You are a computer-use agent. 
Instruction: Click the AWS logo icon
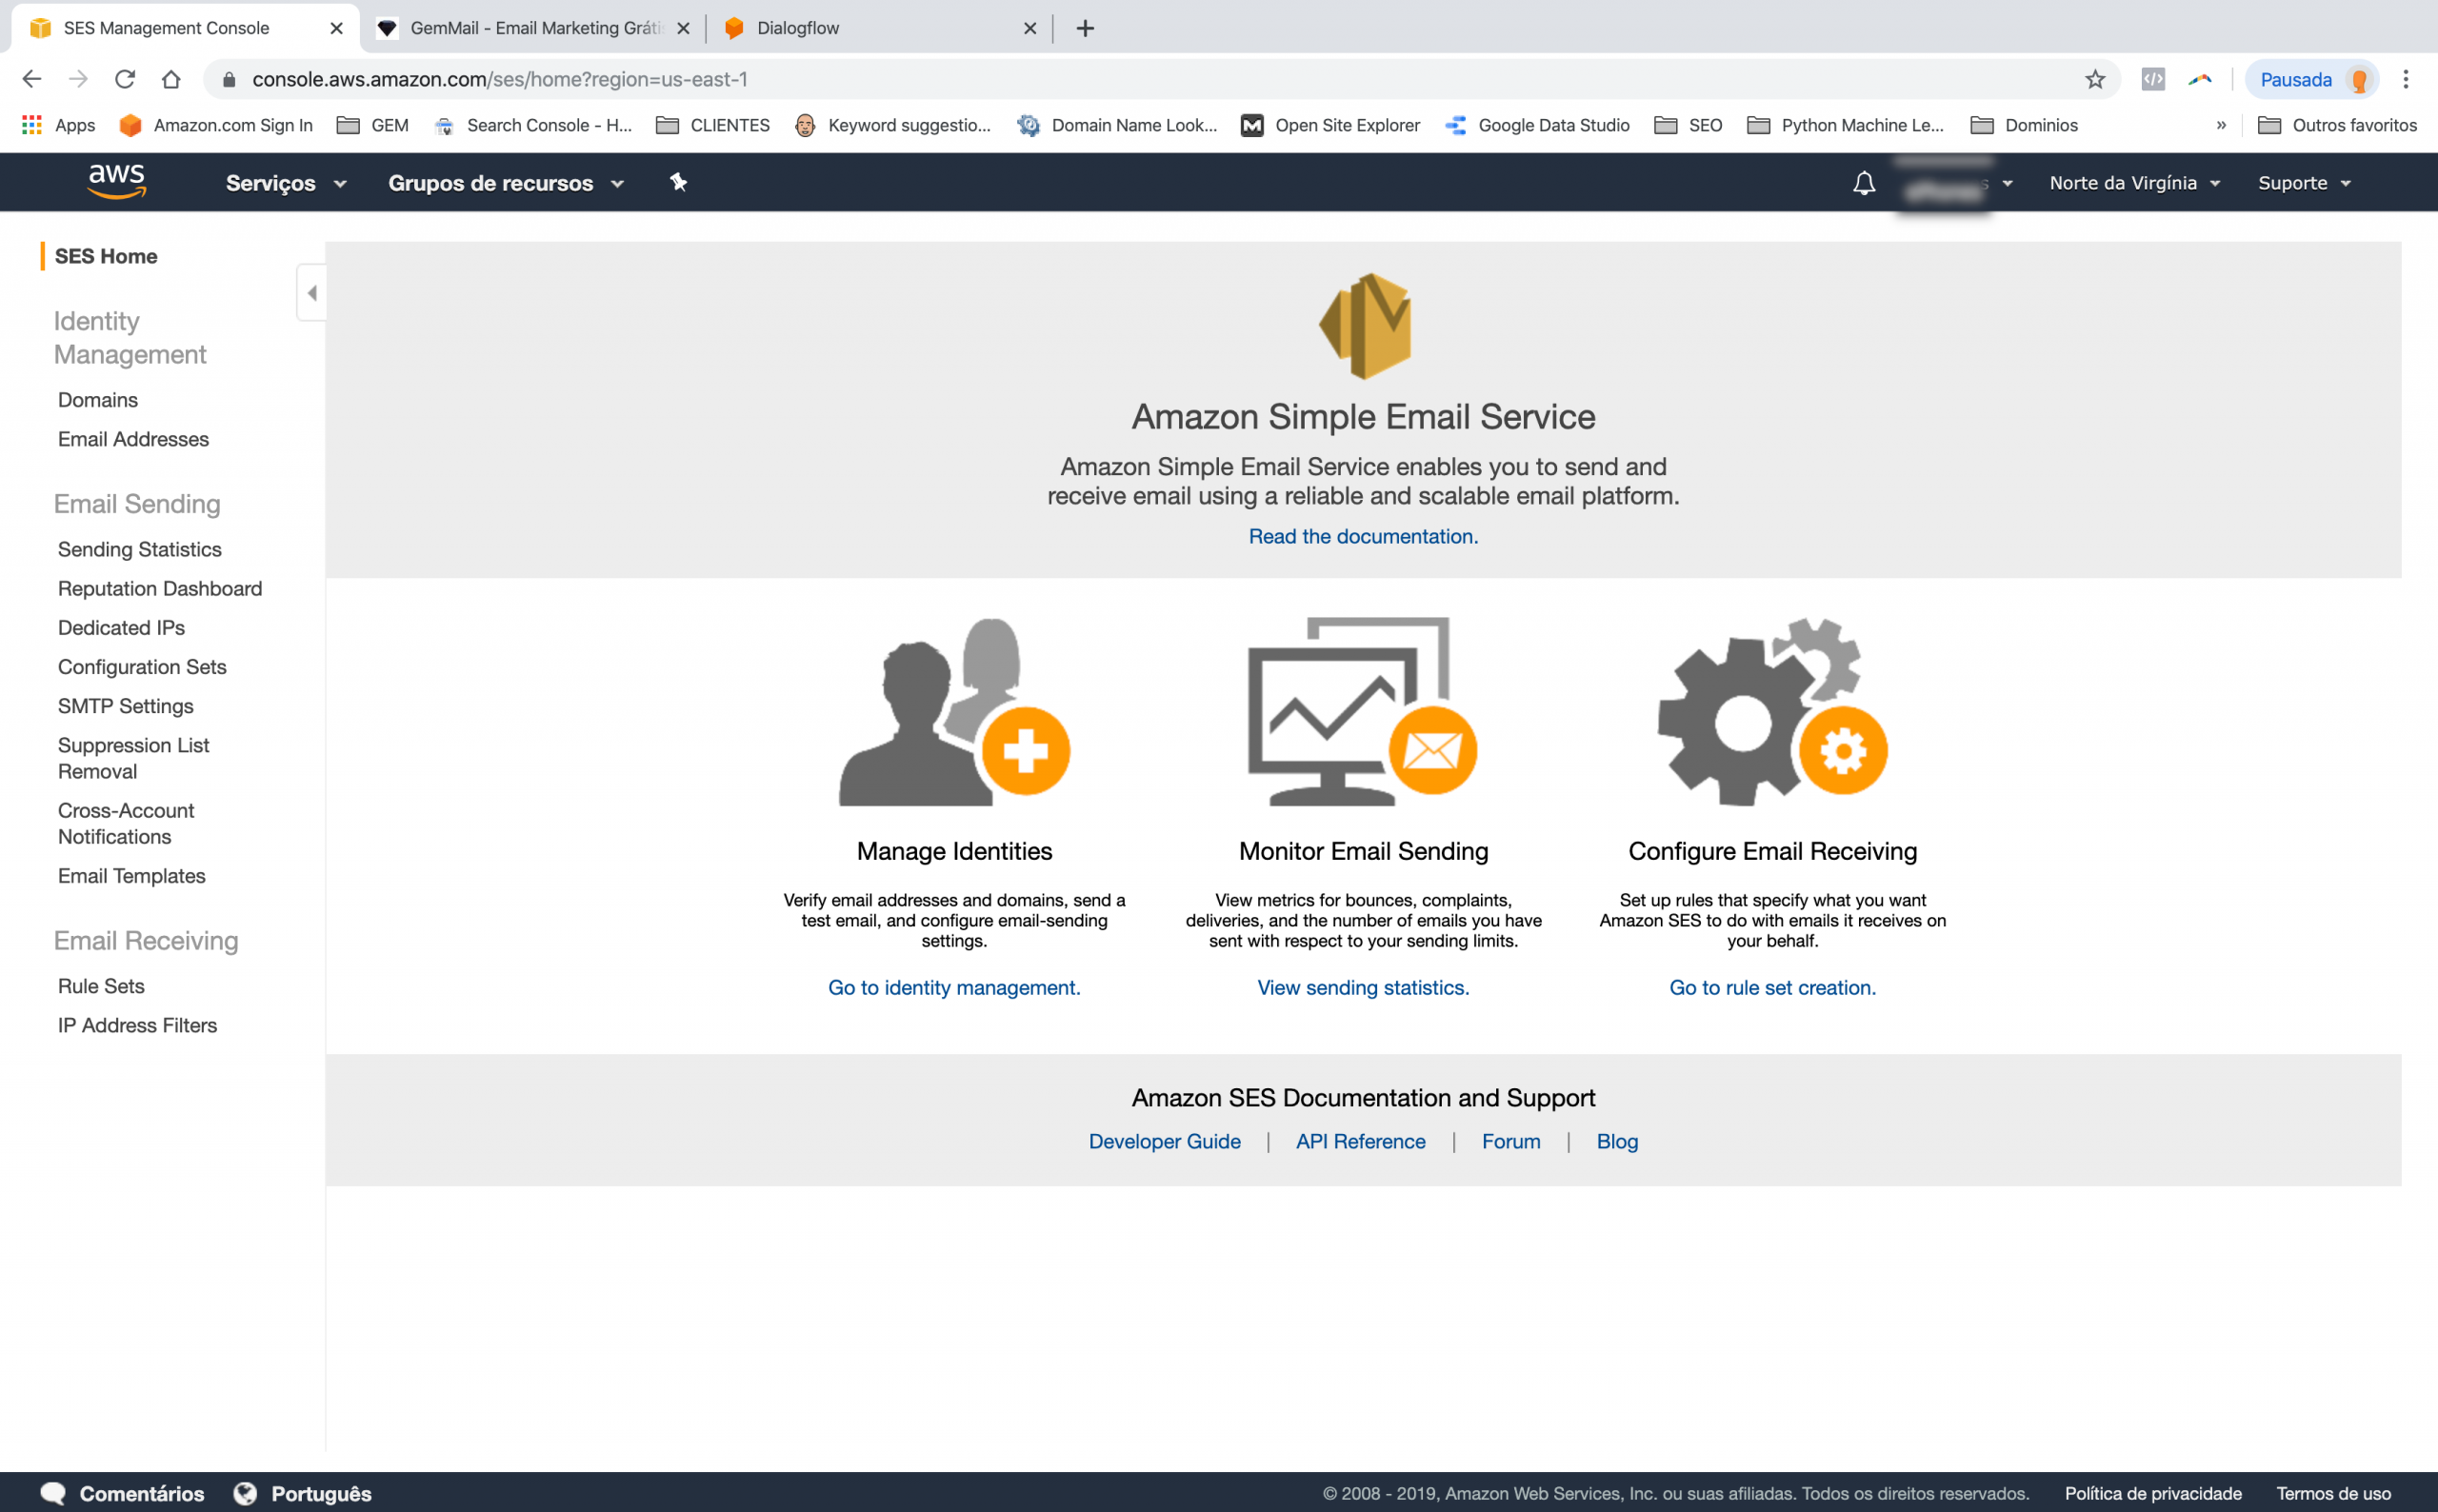pyautogui.click(x=113, y=183)
